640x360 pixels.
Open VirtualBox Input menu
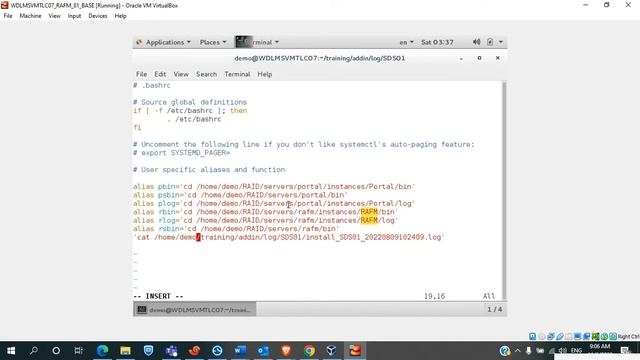click(x=74, y=16)
